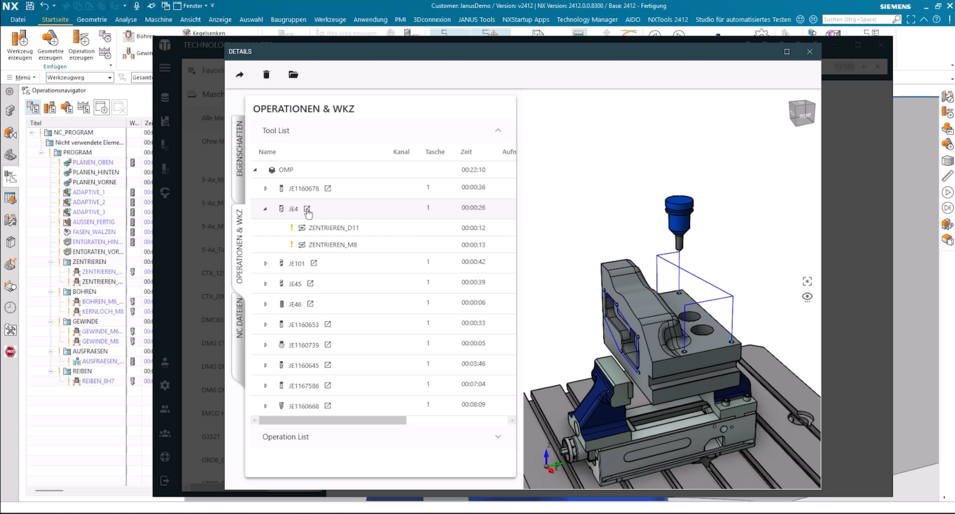Expand the JE1160739 tool row
Viewport: 955px width, 514px height.
[x=266, y=345]
